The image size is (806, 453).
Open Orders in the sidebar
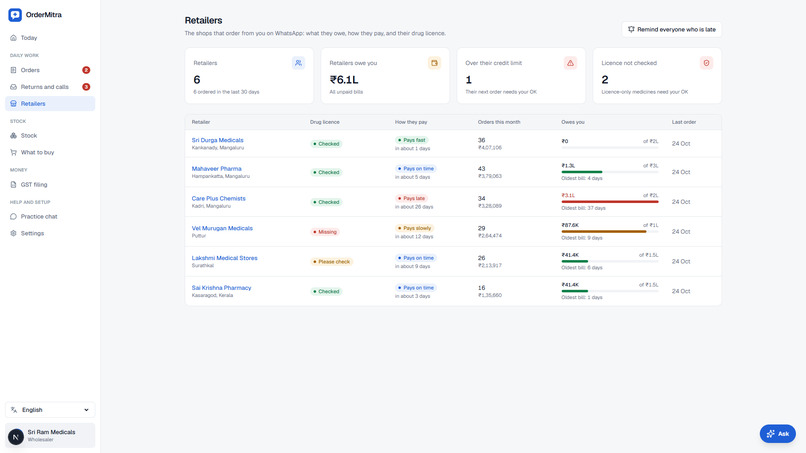coord(50,70)
